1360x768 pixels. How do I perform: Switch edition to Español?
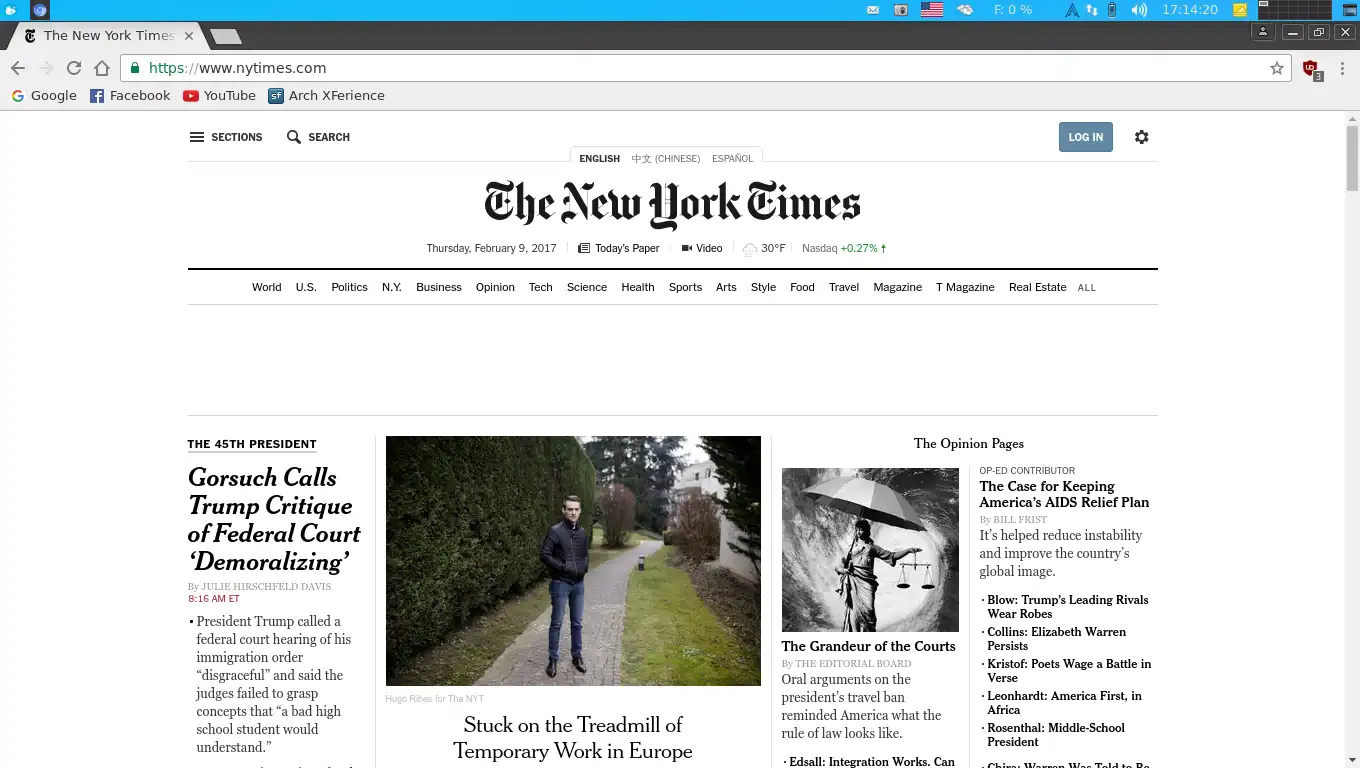[732, 159]
